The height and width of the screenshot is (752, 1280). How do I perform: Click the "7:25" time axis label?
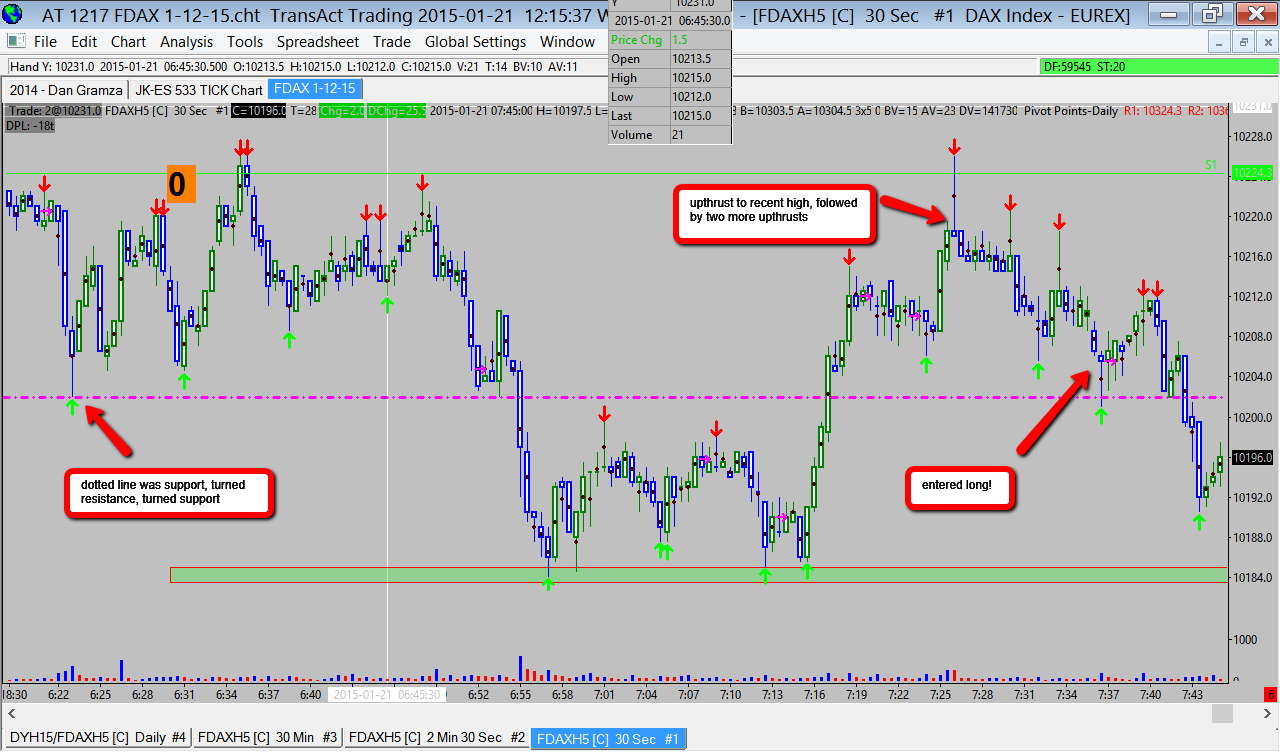pyautogui.click(x=941, y=694)
